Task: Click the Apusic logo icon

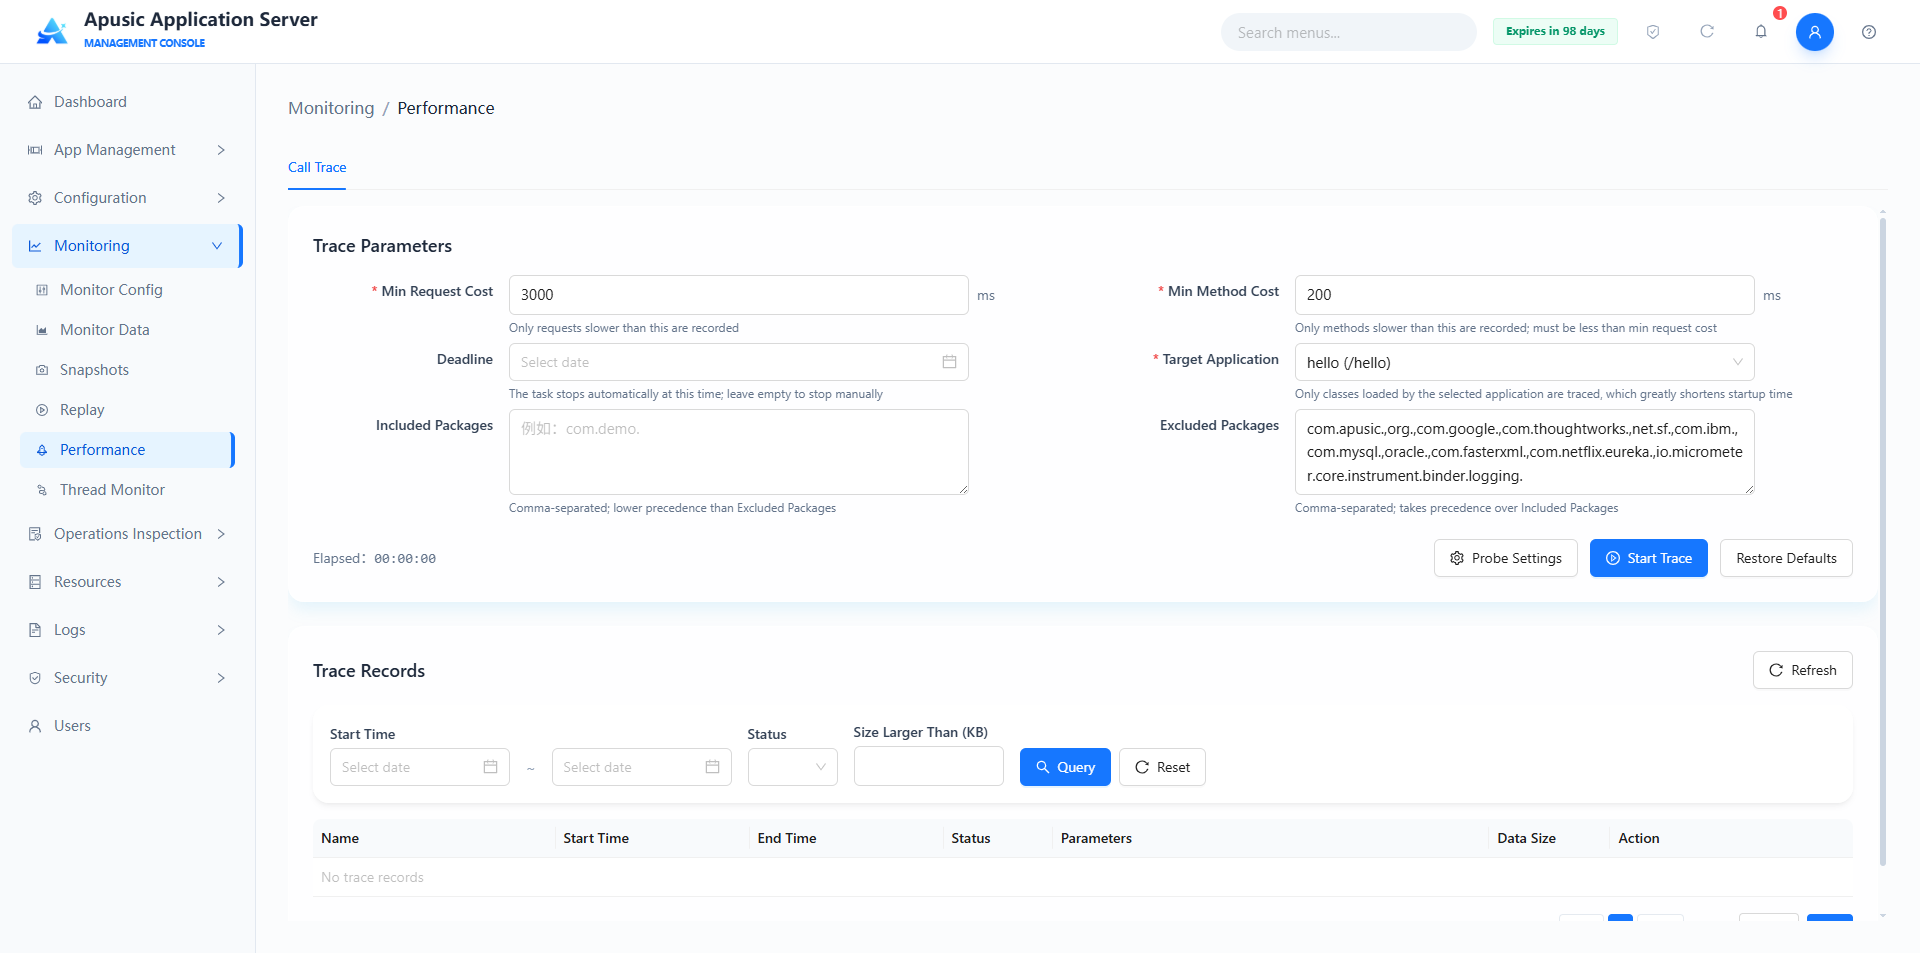Action: tap(52, 31)
